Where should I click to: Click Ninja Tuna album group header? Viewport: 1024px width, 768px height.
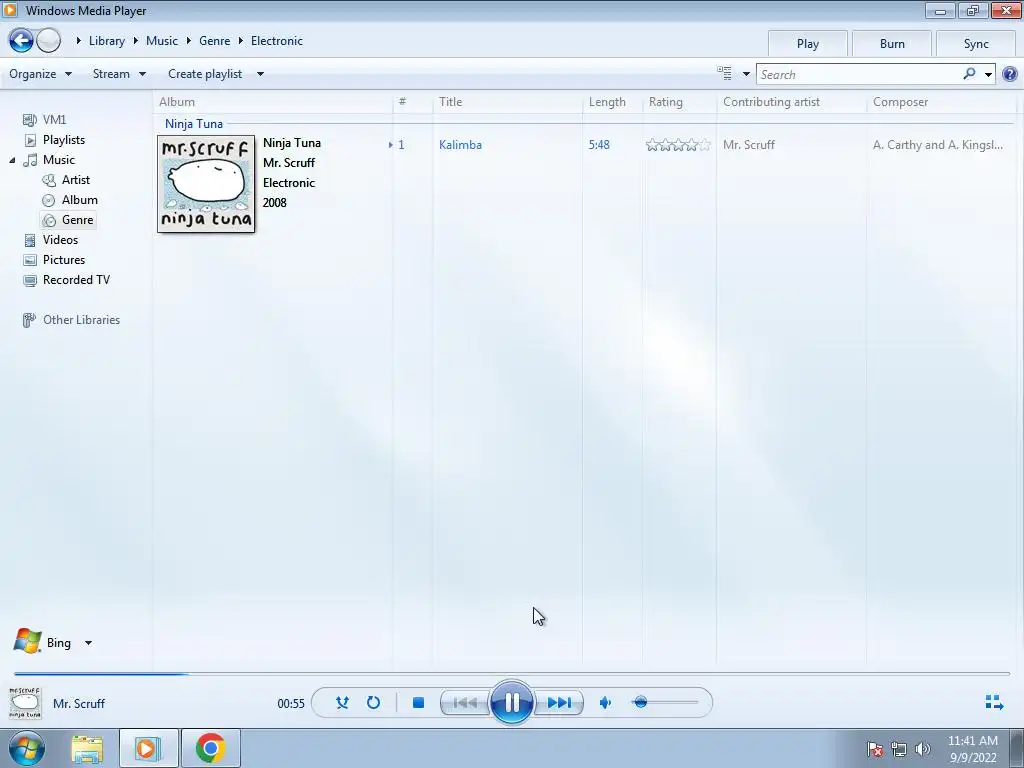click(194, 123)
